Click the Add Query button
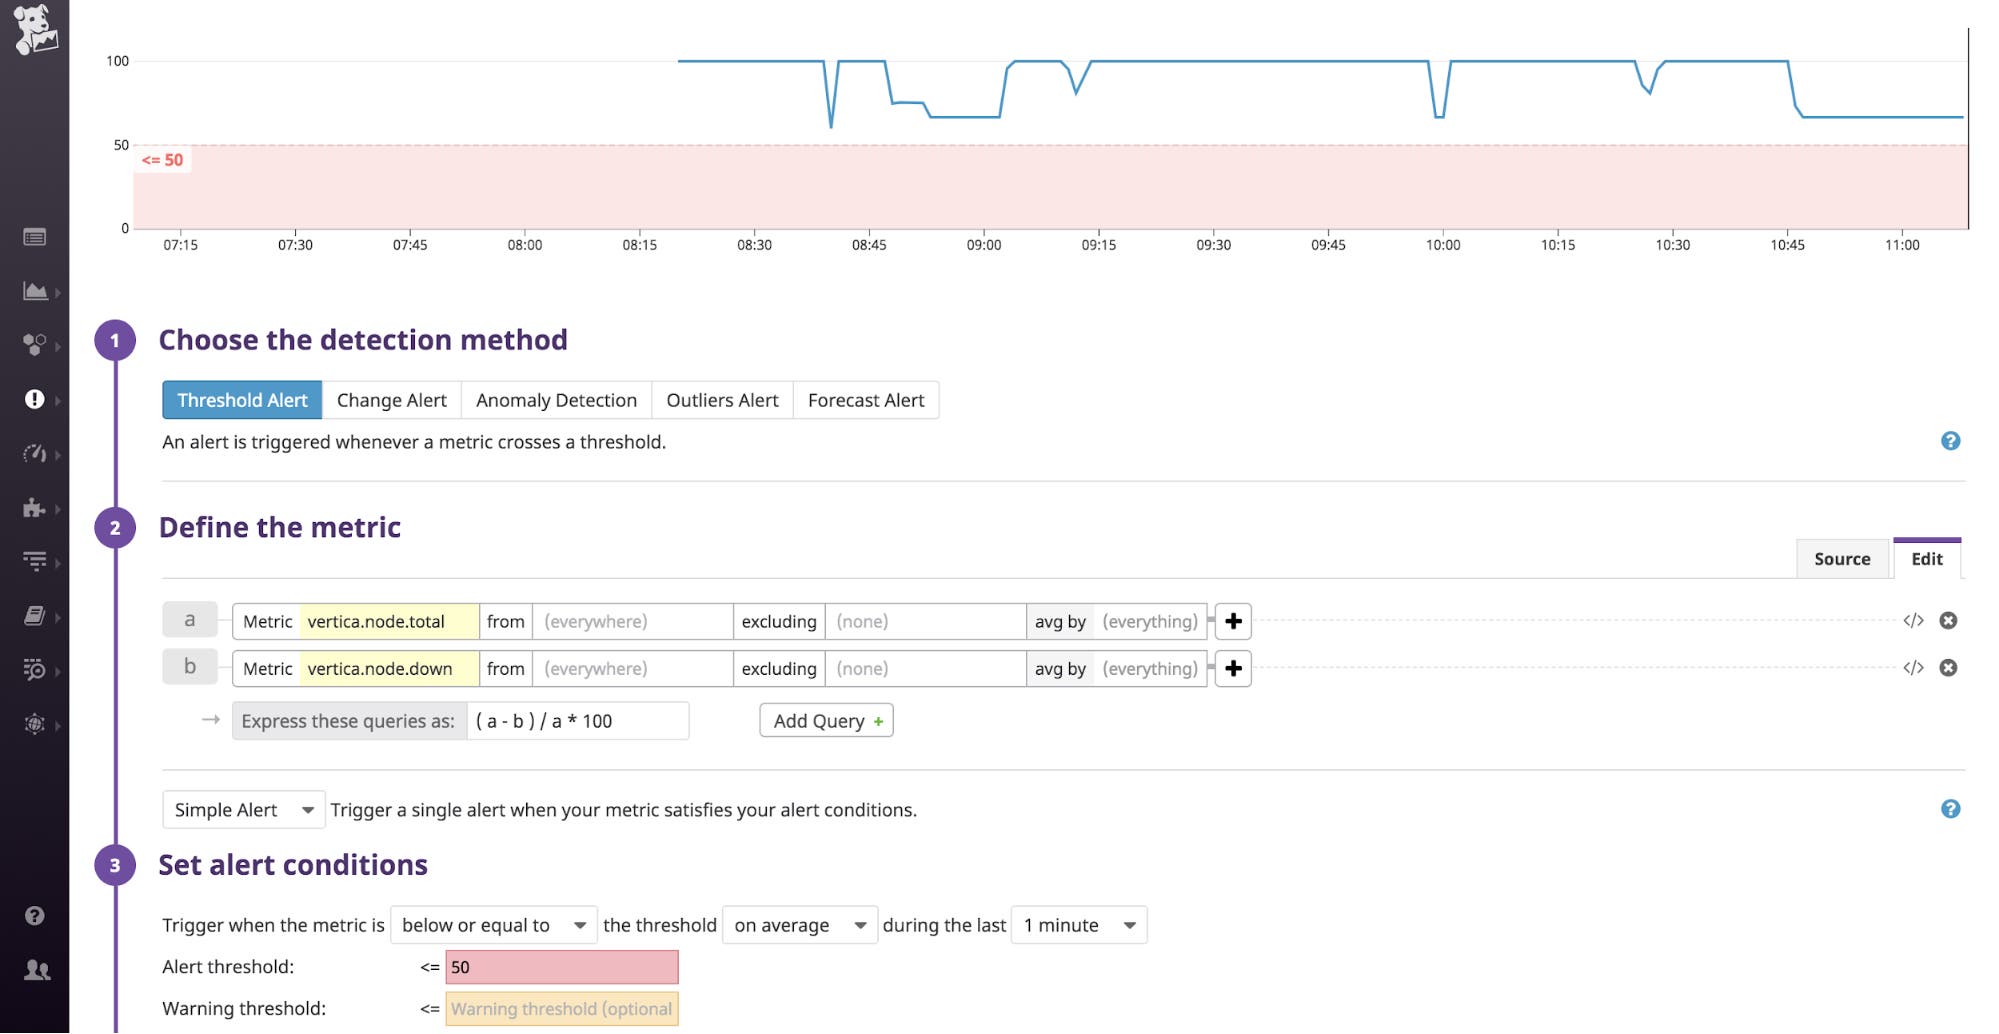The height and width of the screenshot is (1034, 1999). pyautogui.click(x=825, y=720)
